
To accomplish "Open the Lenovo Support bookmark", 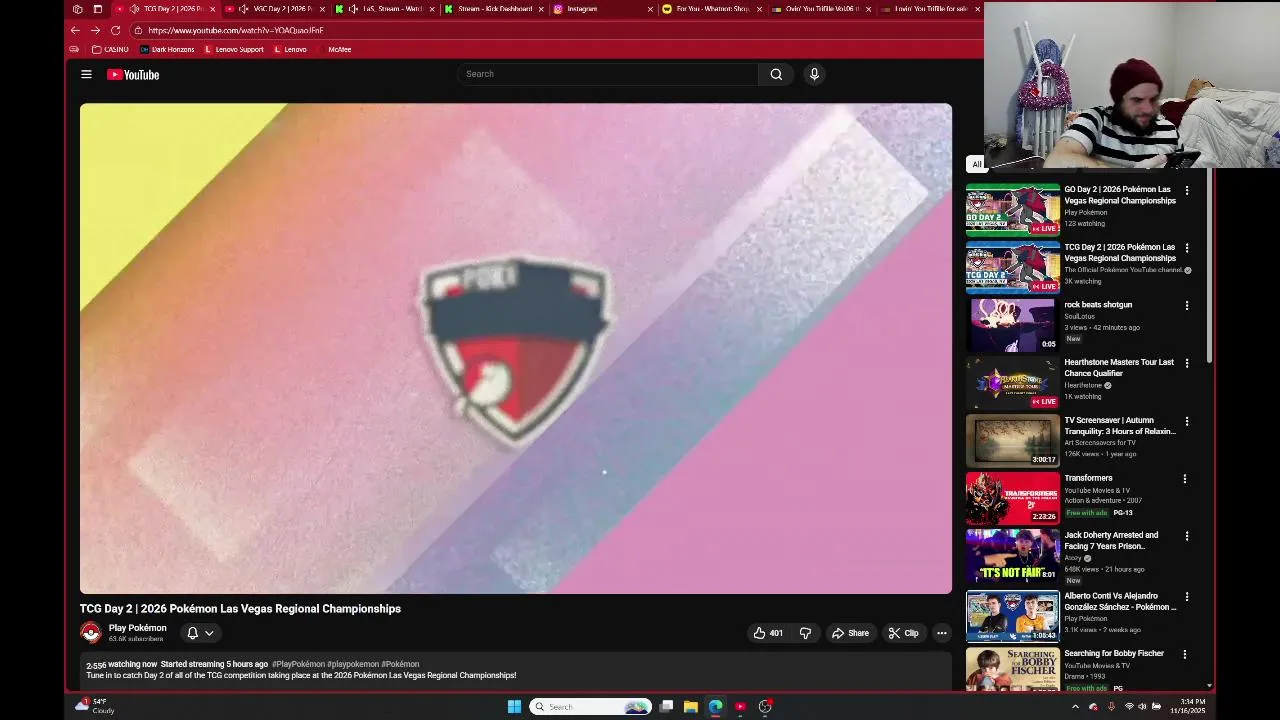I will [x=233, y=49].
